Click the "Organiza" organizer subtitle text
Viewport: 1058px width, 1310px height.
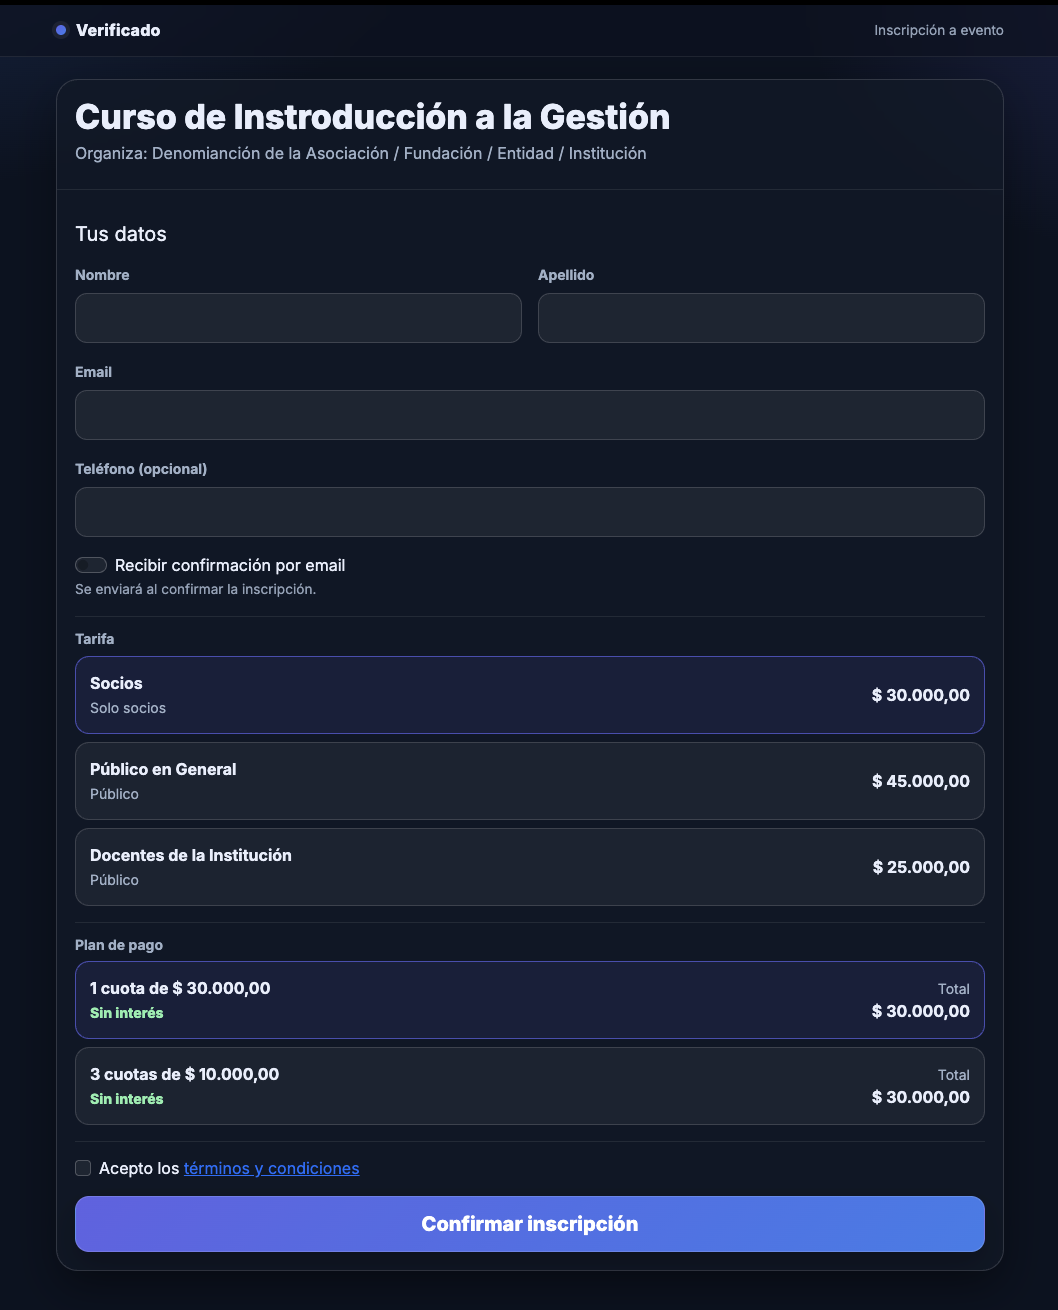pos(360,153)
